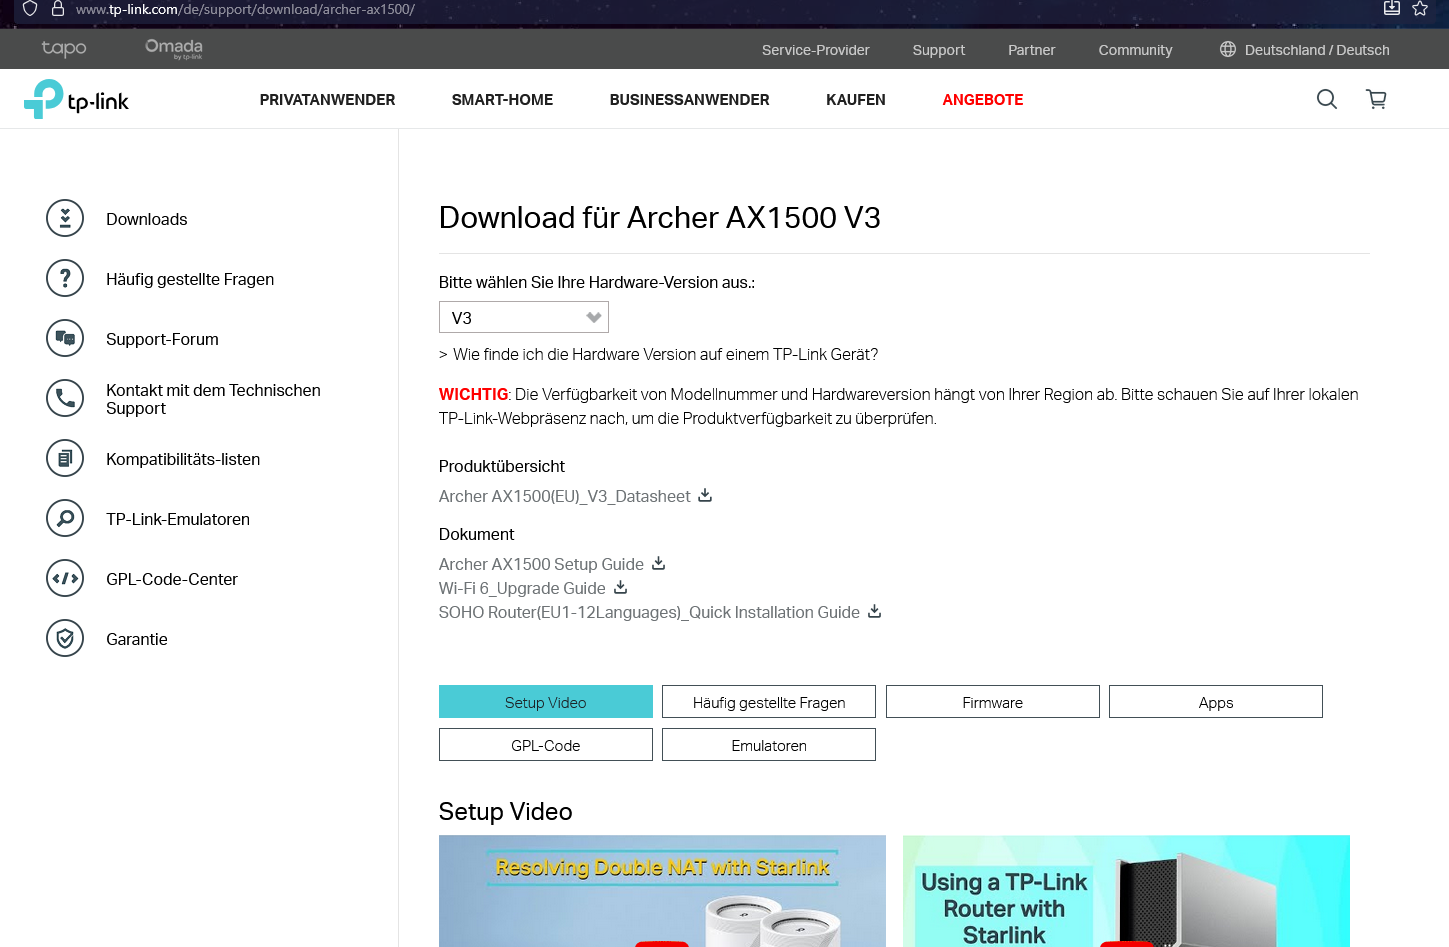Switch to the Emulatoren tab

(x=769, y=745)
